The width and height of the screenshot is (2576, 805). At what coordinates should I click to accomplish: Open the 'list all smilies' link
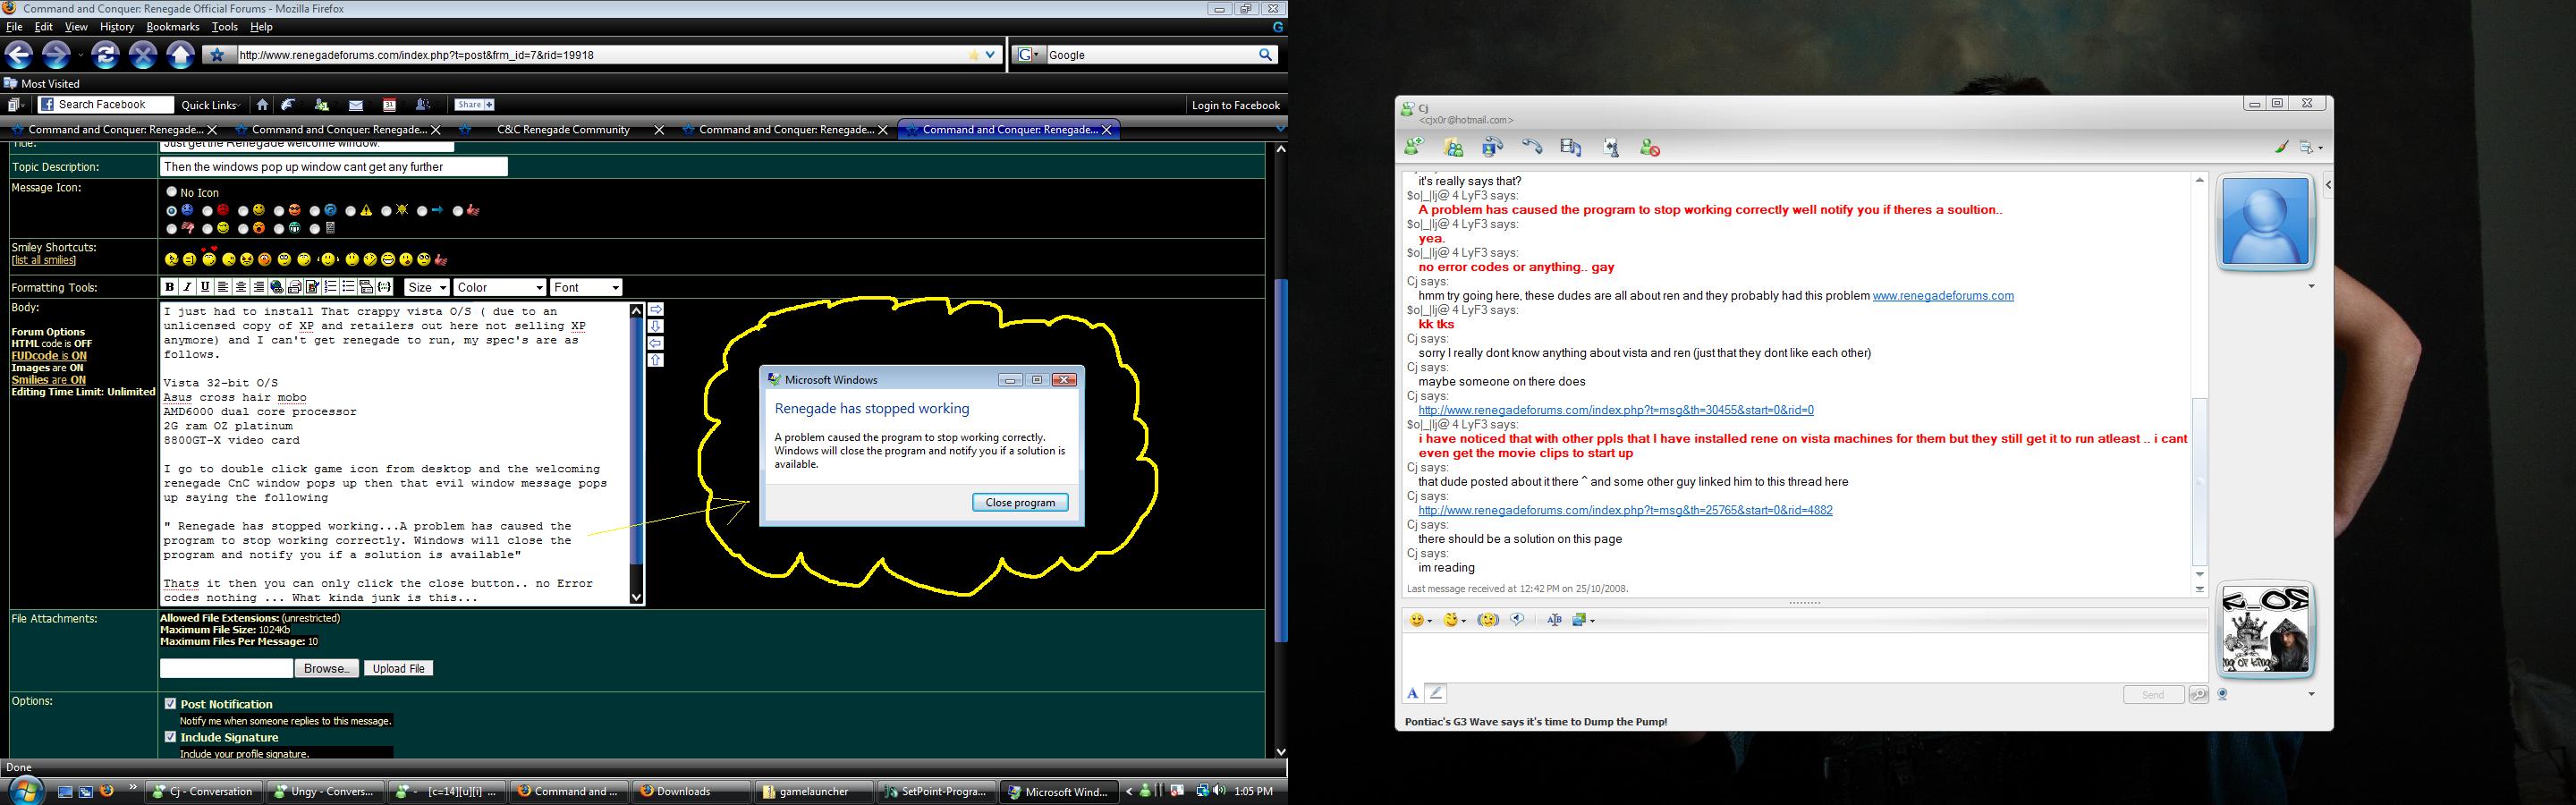pos(44,260)
